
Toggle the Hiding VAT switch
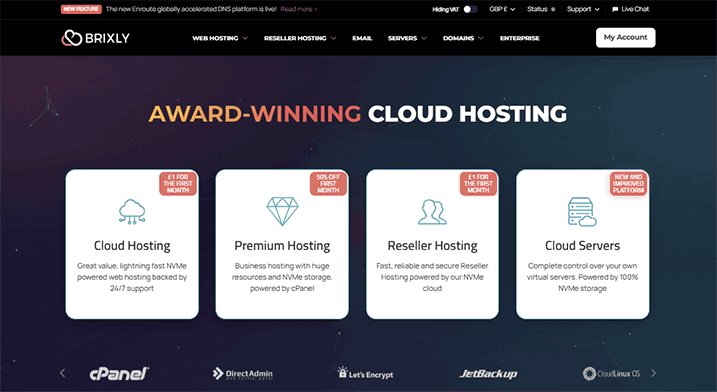(x=471, y=9)
